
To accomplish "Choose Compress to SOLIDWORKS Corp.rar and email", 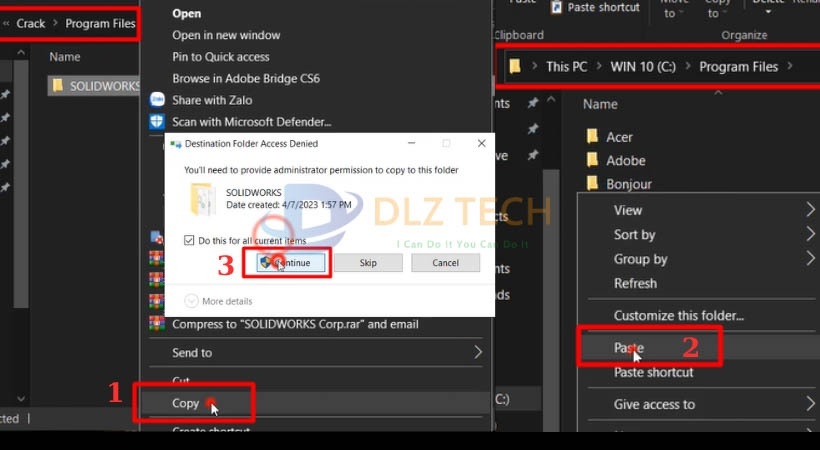I will coord(295,324).
